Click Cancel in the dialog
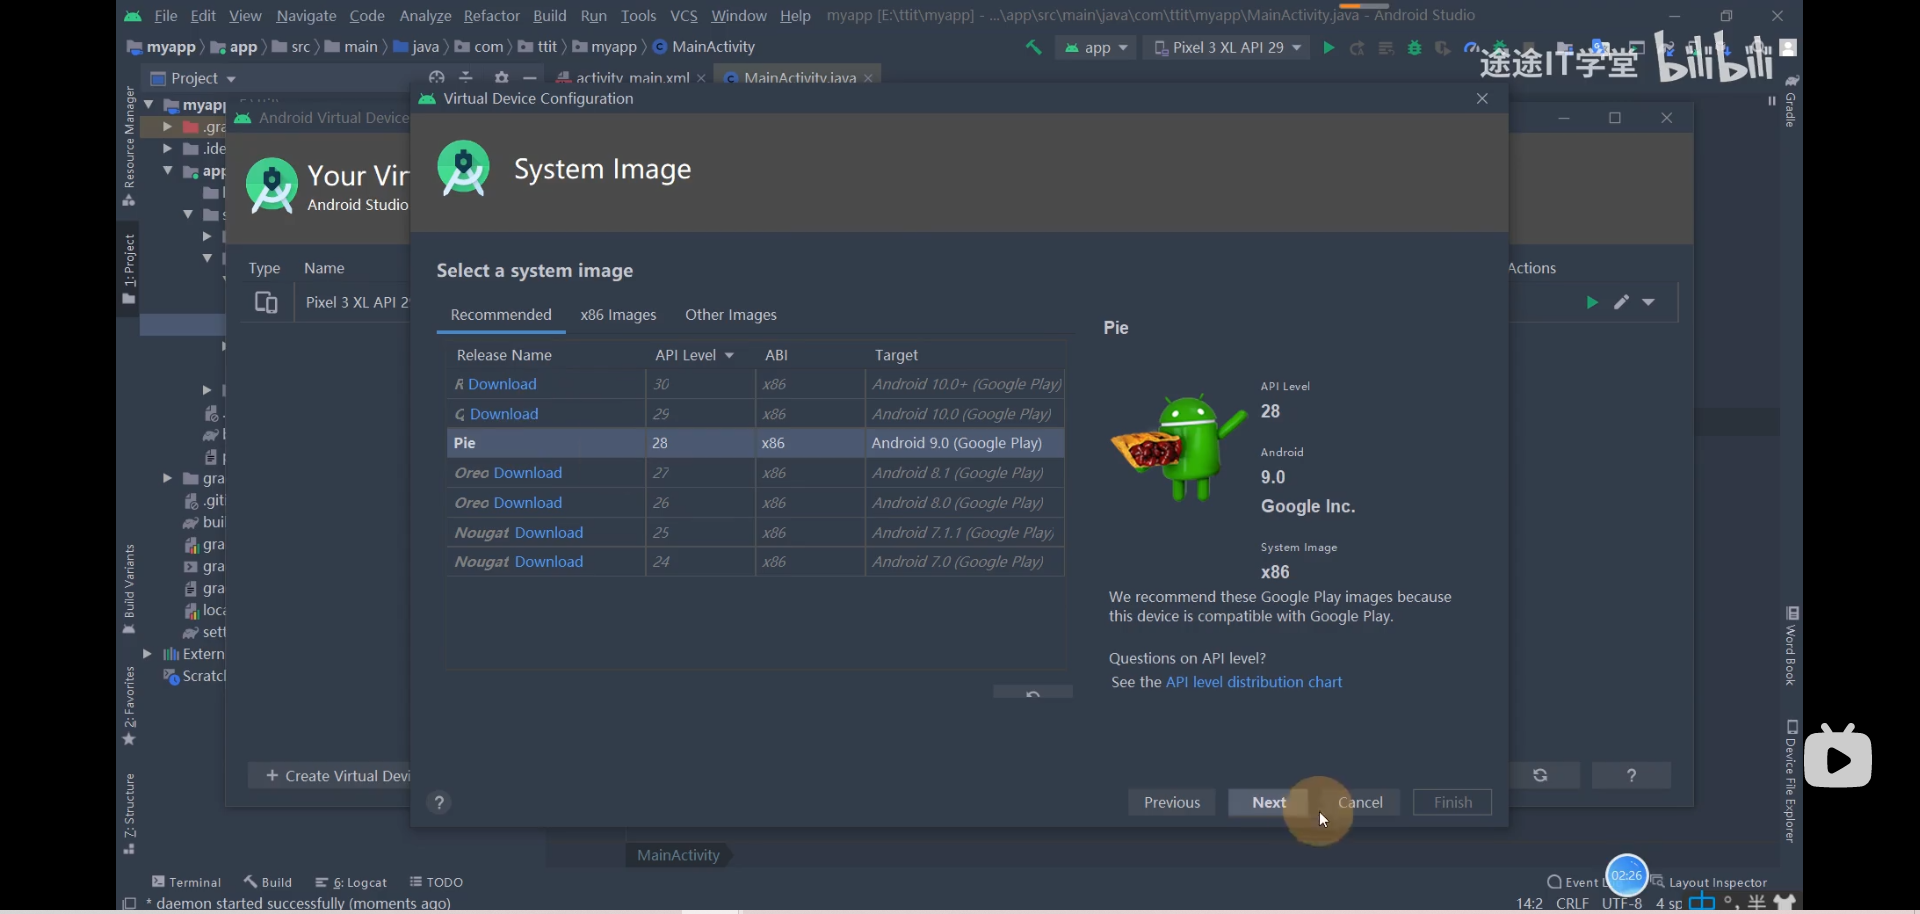The height and width of the screenshot is (914, 1920). (x=1360, y=802)
